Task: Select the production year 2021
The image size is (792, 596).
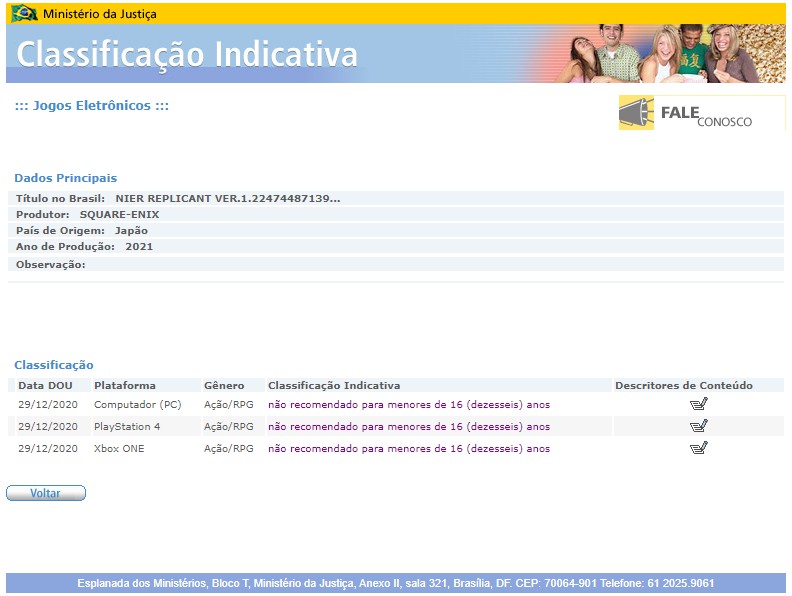Action: pyautogui.click(x=139, y=247)
